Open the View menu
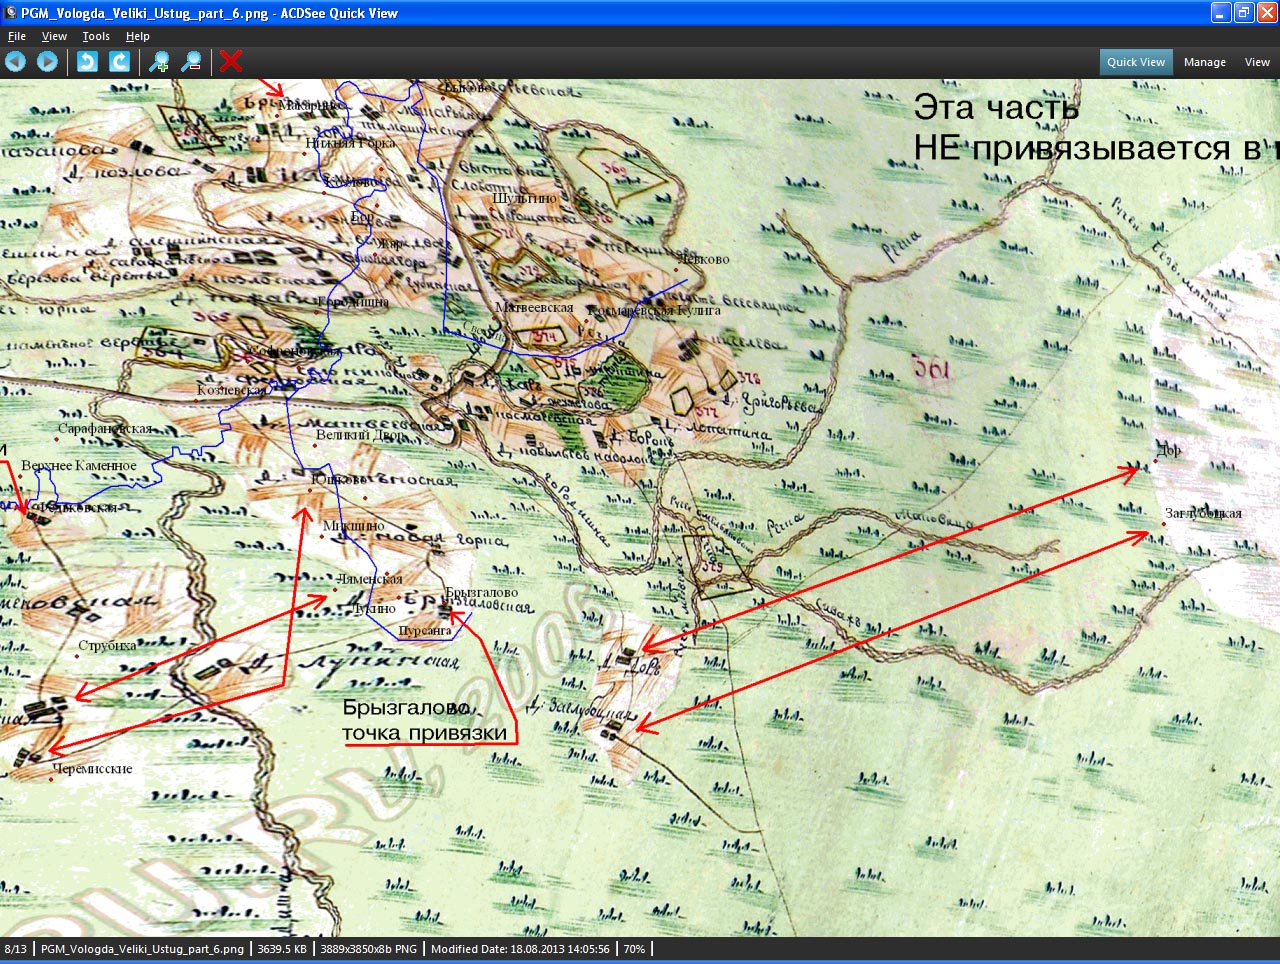Viewport: 1280px width, 964px height. (54, 36)
